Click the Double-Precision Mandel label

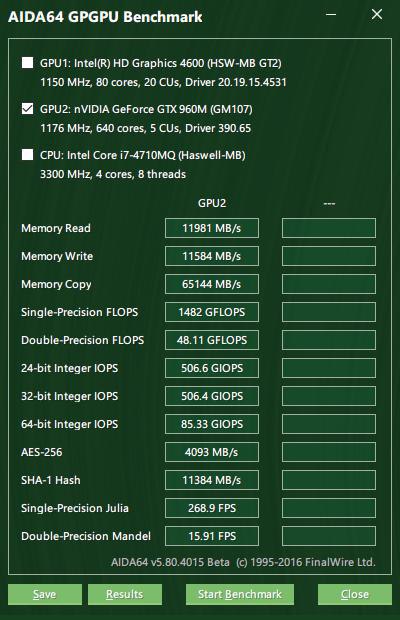tap(86, 536)
